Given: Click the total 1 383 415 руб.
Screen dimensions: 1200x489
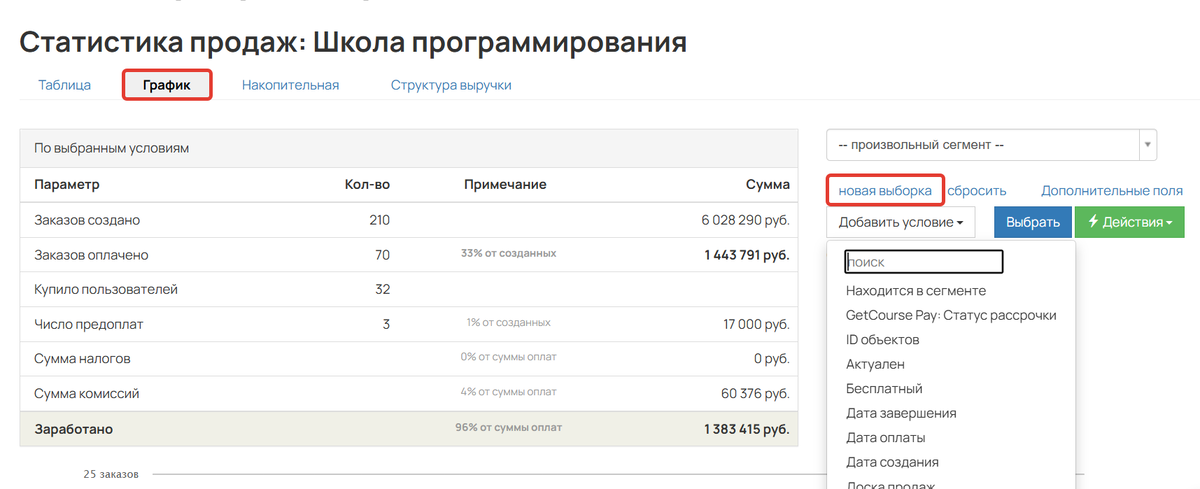Looking at the screenshot, I should pos(746,429).
